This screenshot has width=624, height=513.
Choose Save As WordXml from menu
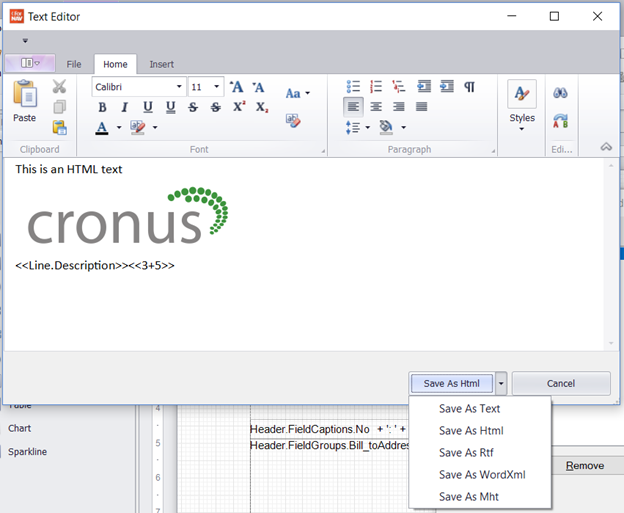[480, 475]
